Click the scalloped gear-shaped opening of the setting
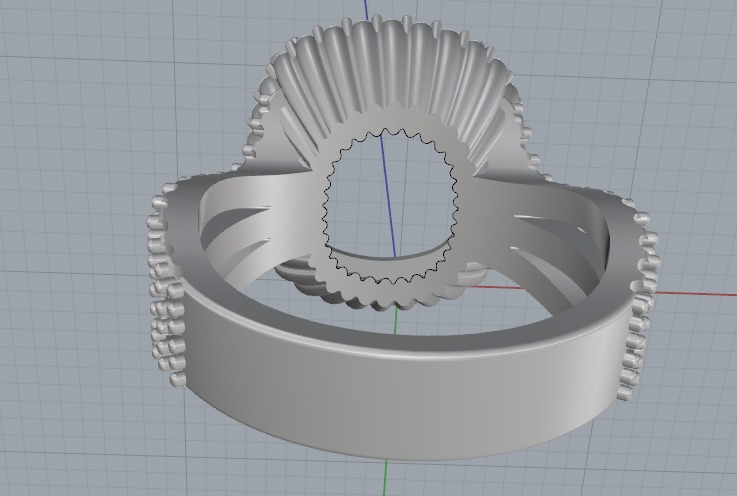Image resolution: width=737 pixels, height=496 pixels. tap(390, 207)
